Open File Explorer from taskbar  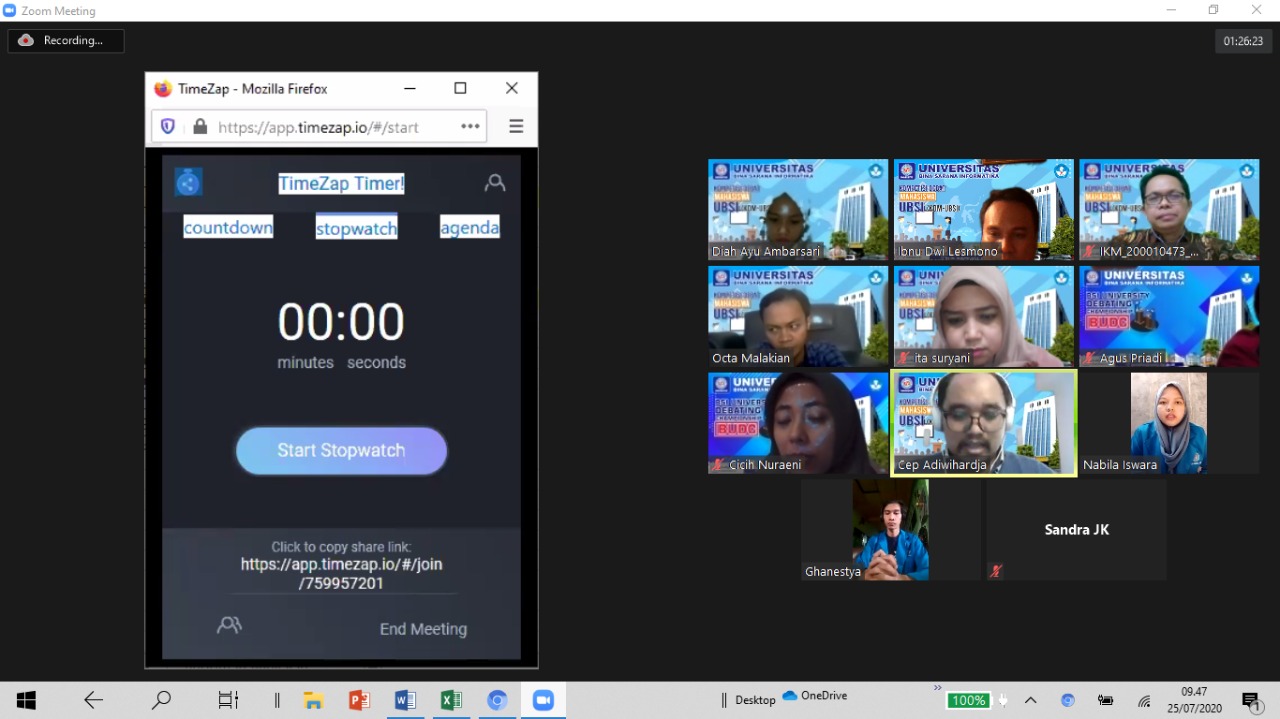(313, 701)
